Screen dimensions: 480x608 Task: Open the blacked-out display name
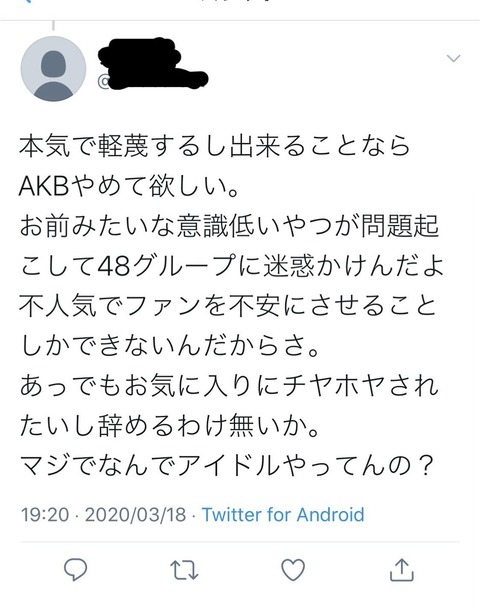pos(140,52)
